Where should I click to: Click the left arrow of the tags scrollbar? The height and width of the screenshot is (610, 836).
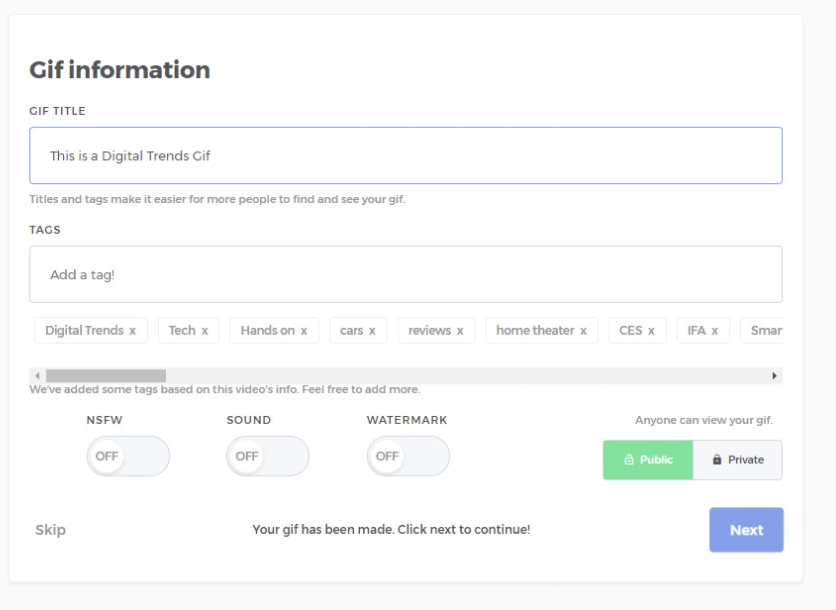click(37, 376)
